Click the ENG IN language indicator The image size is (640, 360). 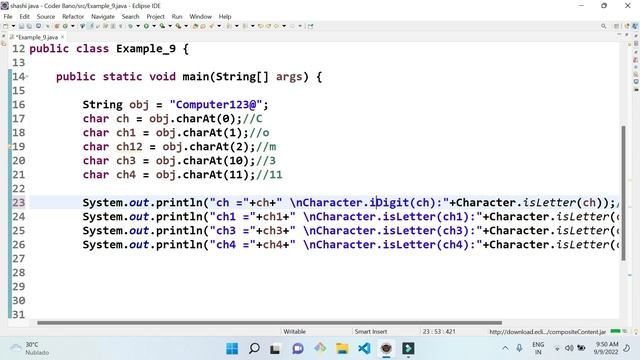coord(538,348)
